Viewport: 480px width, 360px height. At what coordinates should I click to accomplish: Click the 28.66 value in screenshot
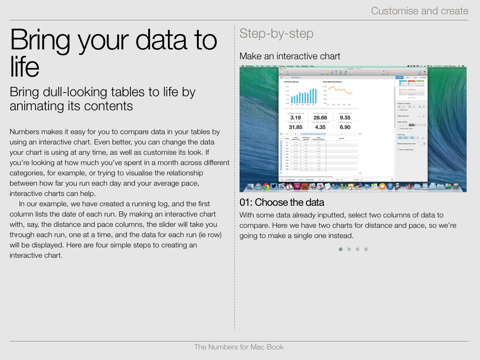(320, 117)
